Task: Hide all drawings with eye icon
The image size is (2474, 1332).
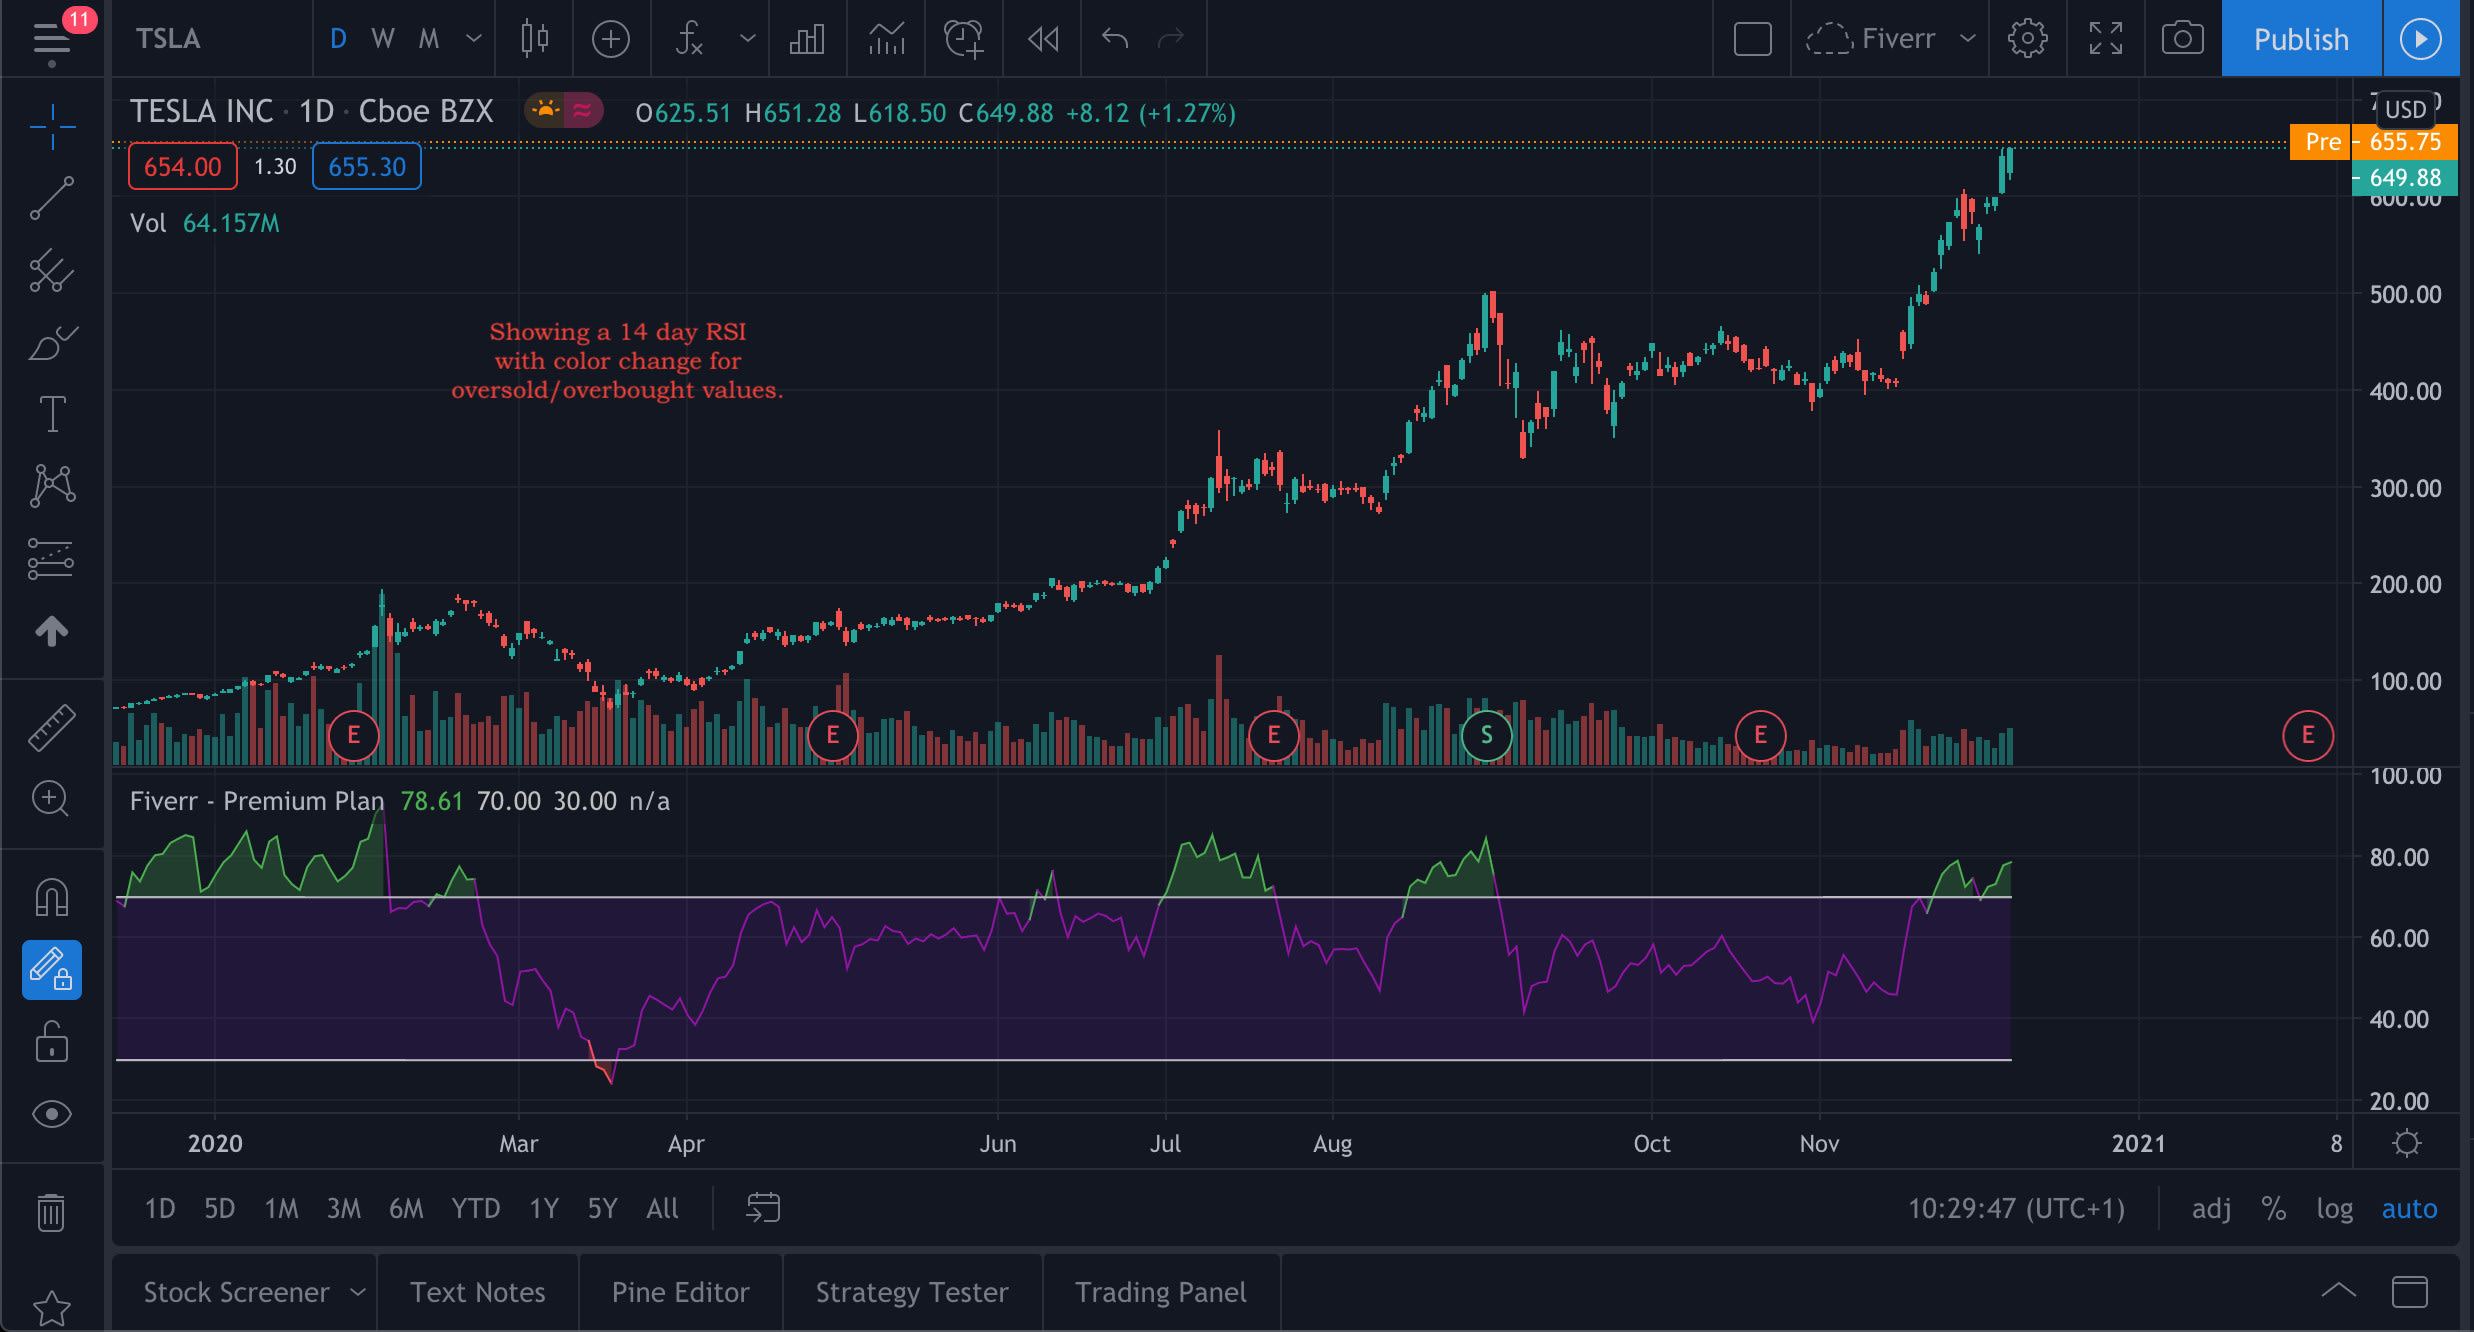Action: click(x=52, y=1114)
